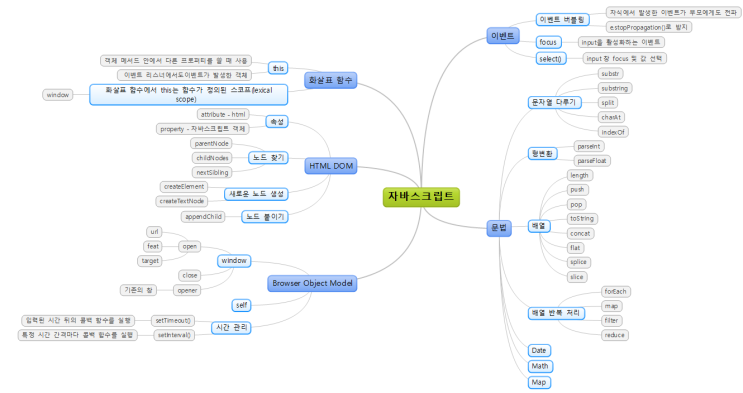Select the forEach leaf node
The image size is (743, 393).
click(616, 292)
